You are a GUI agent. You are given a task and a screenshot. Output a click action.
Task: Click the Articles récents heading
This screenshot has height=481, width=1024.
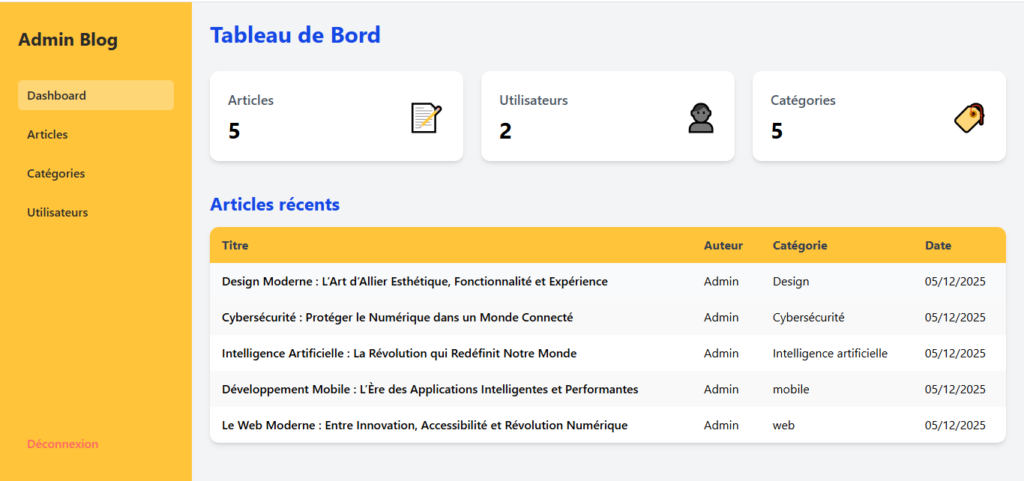pyautogui.click(x=275, y=204)
